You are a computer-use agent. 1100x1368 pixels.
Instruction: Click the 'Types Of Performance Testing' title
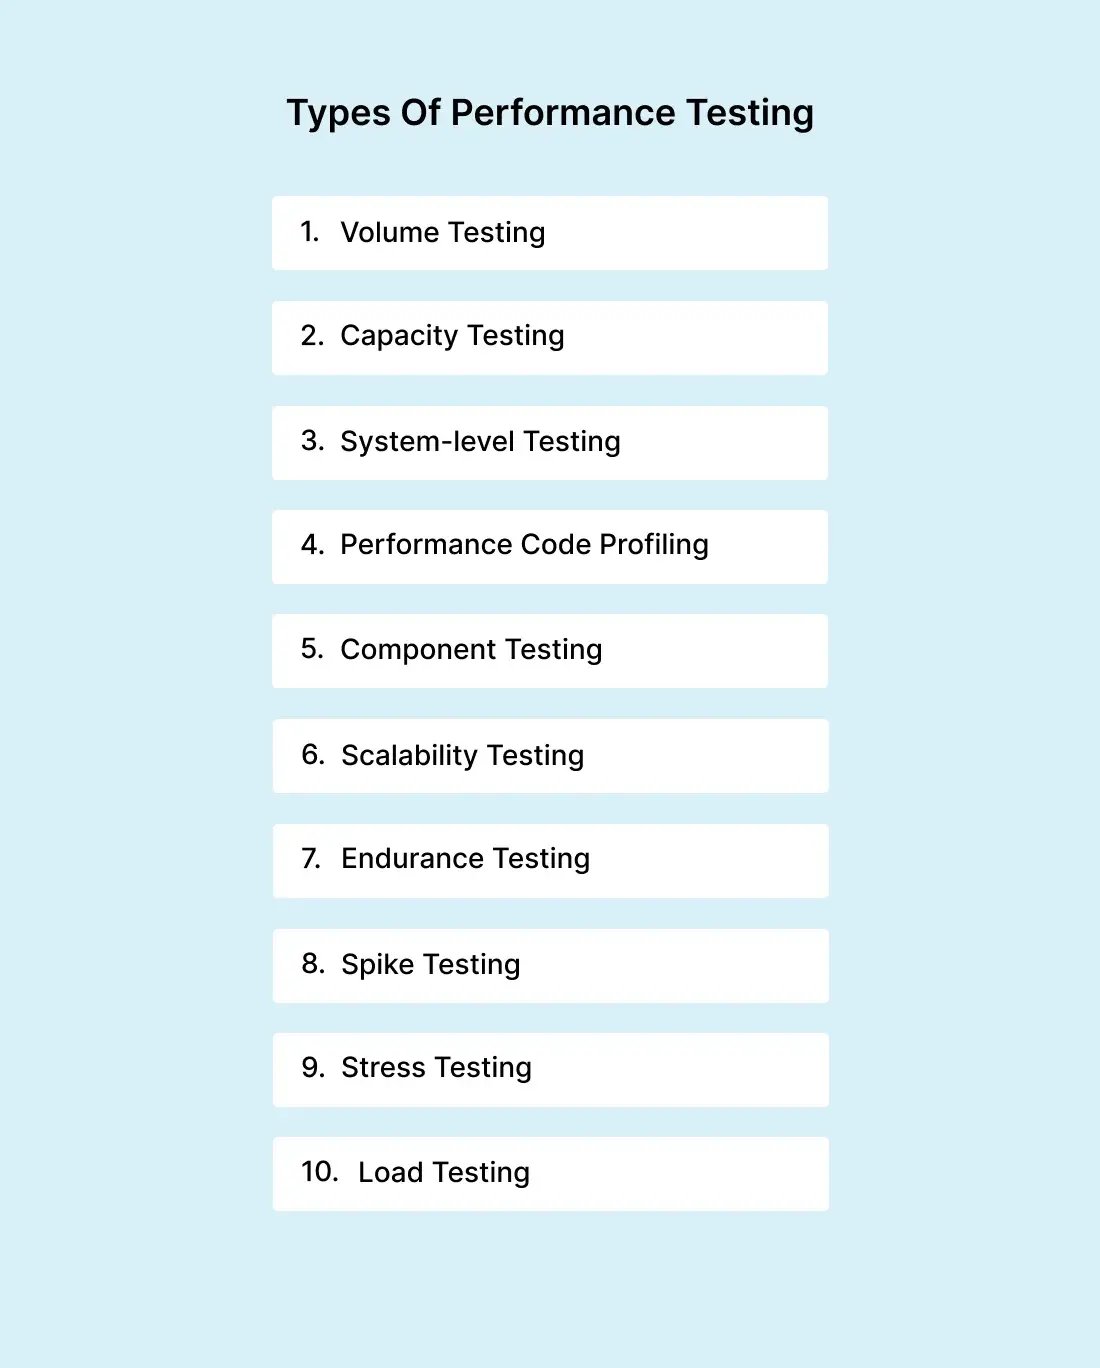[x=550, y=113]
